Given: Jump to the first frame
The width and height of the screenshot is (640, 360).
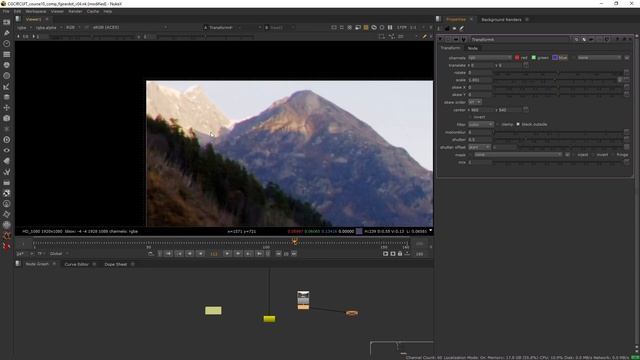Looking at the screenshot, I should point(169,254).
